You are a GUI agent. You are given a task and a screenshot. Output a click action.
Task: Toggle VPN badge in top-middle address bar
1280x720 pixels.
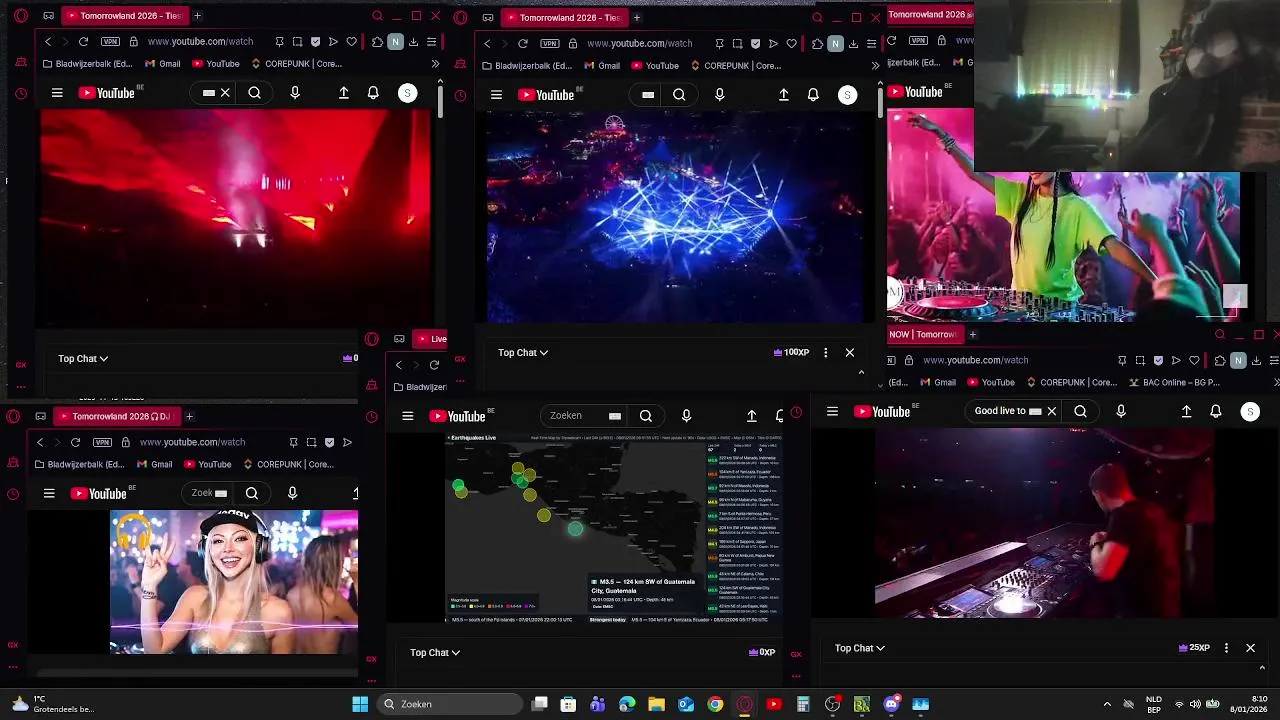coord(549,43)
